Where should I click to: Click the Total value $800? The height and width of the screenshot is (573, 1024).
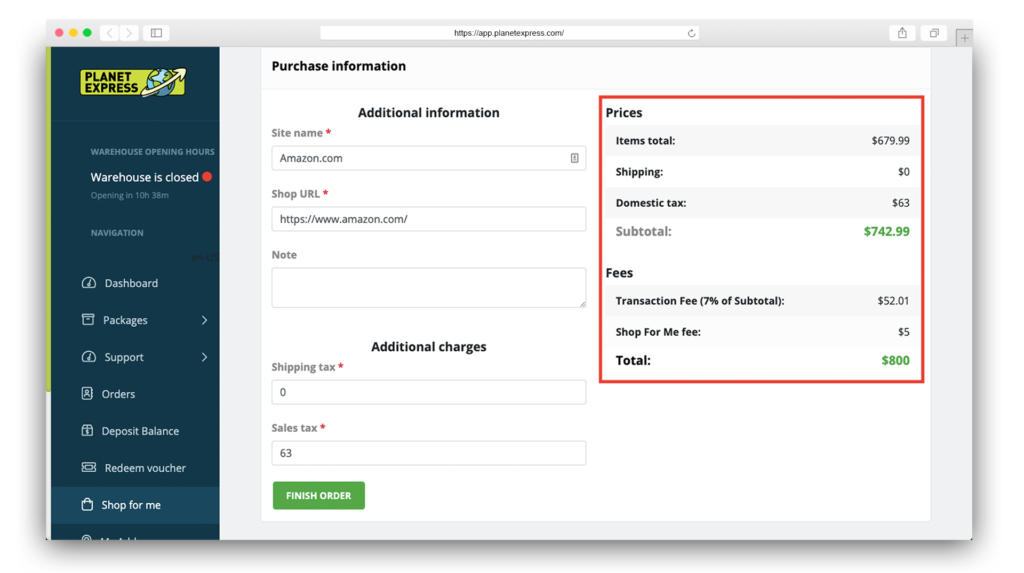(895, 361)
